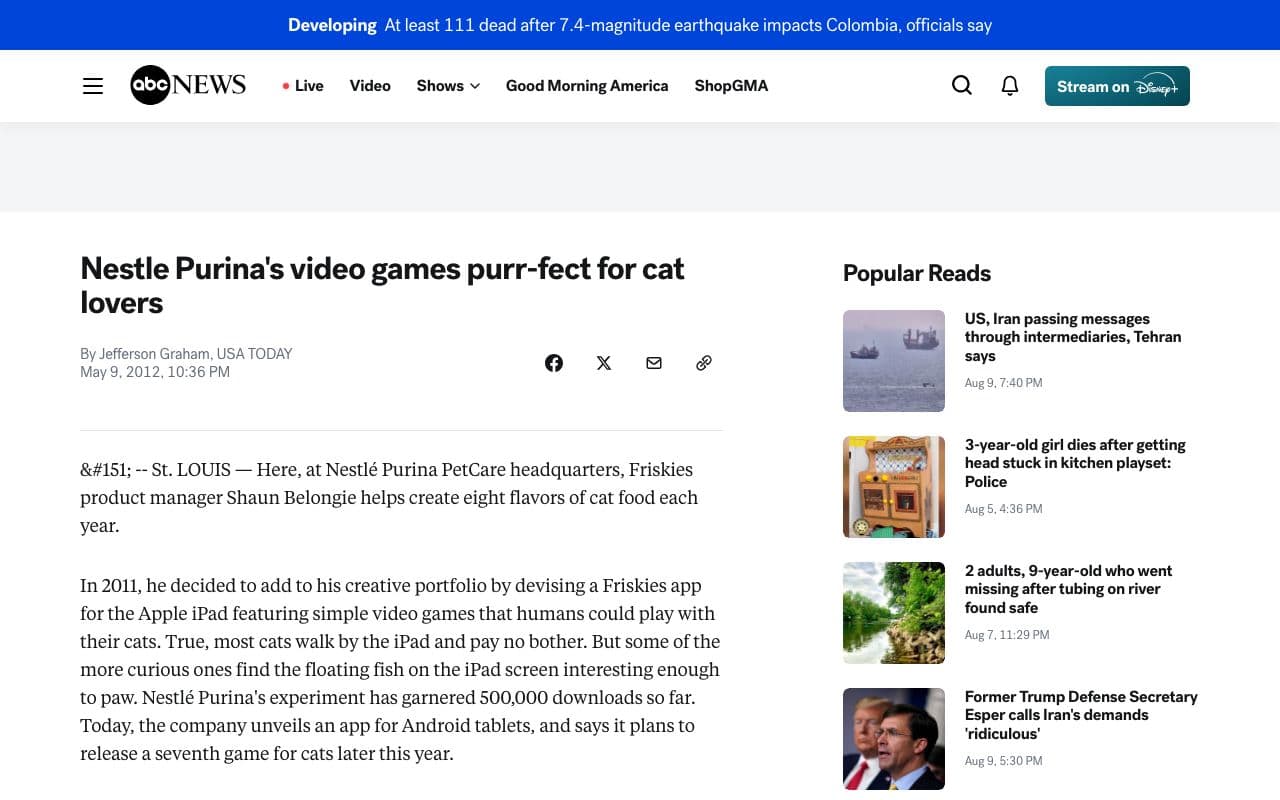1280x800 pixels.
Task: Share article on X
Action: pyautogui.click(x=604, y=363)
